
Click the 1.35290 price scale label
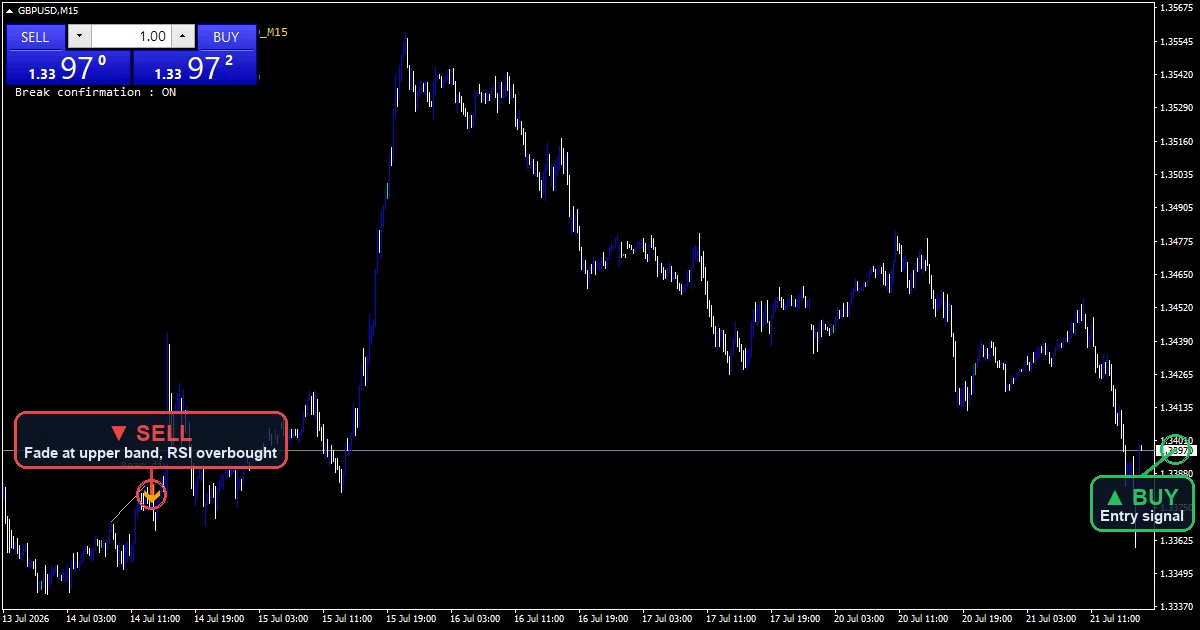click(1177, 108)
